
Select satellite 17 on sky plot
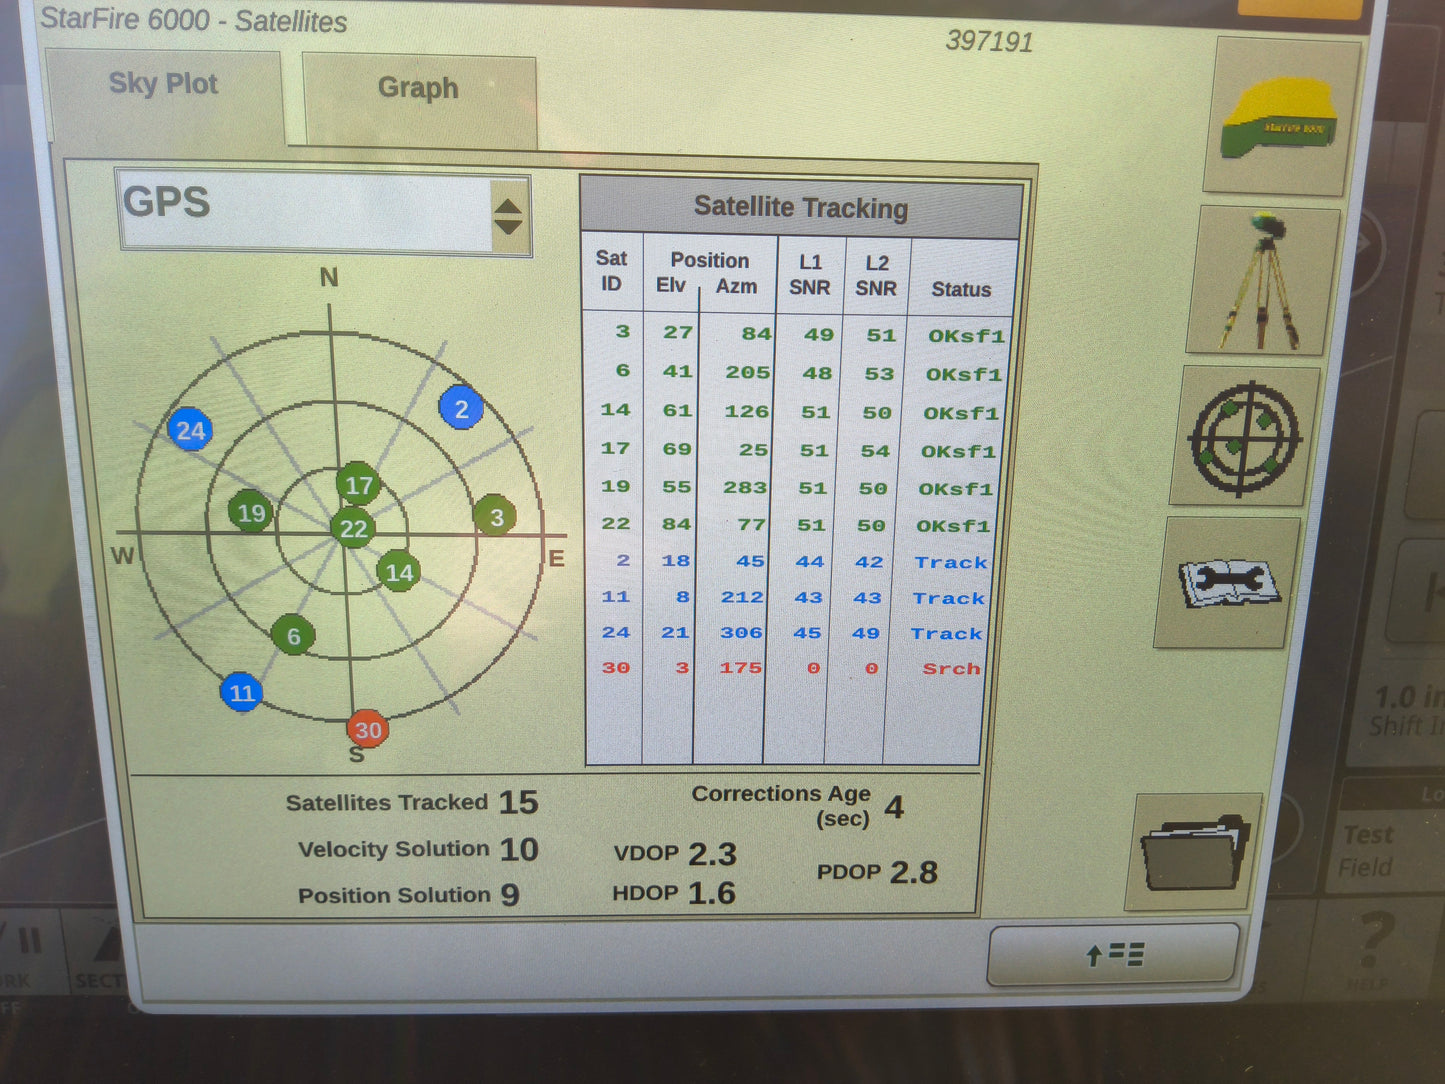pyautogui.click(x=358, y=485)
